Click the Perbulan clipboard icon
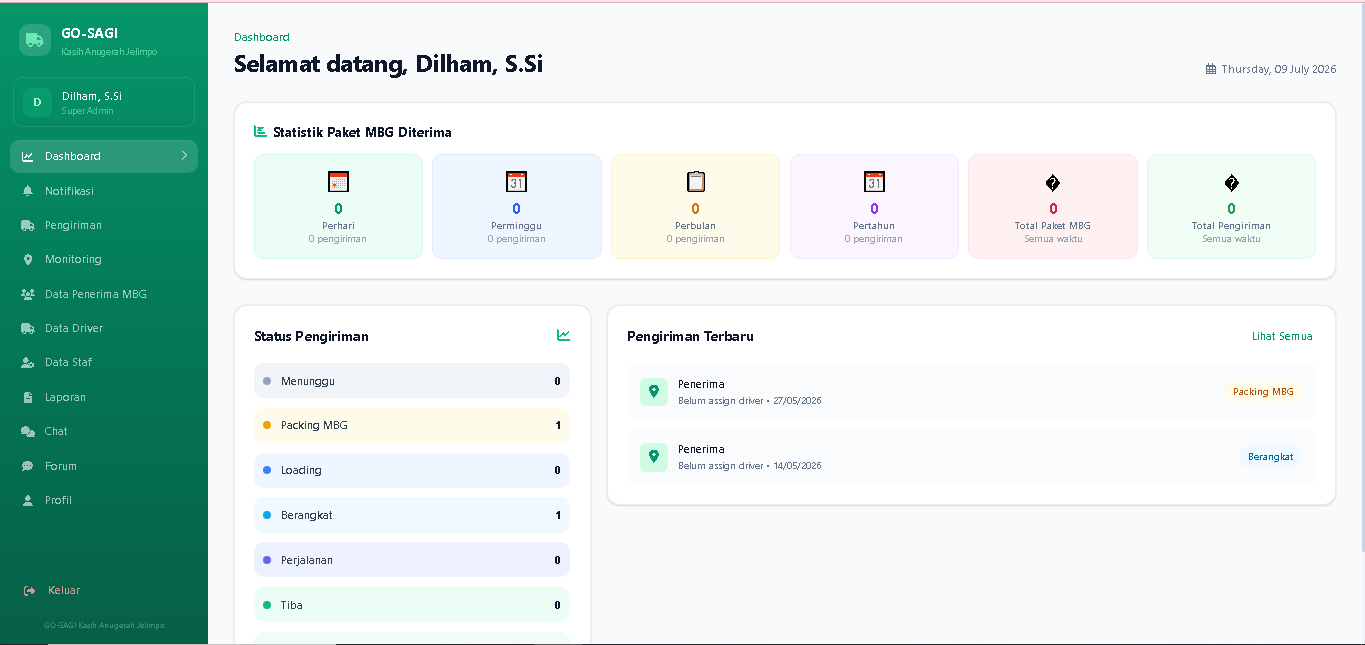The width and height of the screenshot is (1365, 645). 696,182
